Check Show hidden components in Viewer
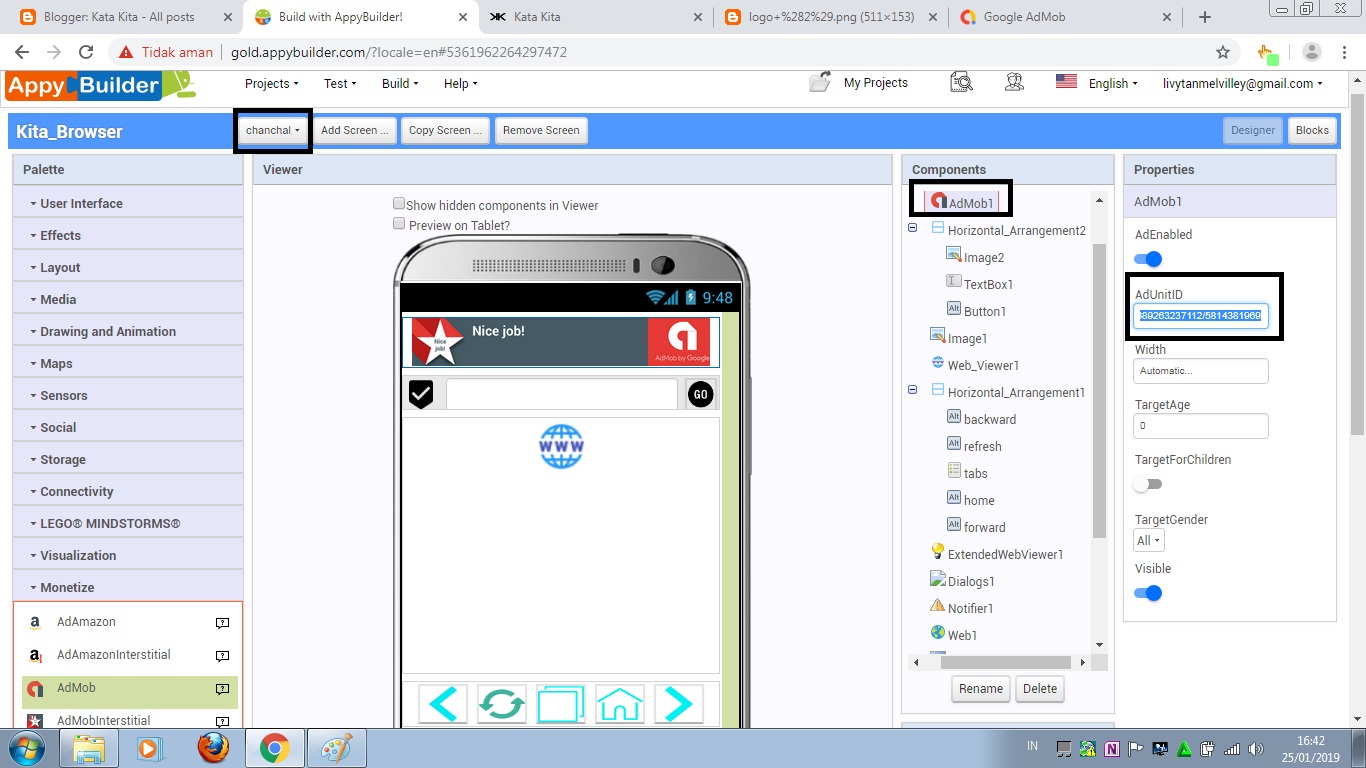 [x=399, y=204]
